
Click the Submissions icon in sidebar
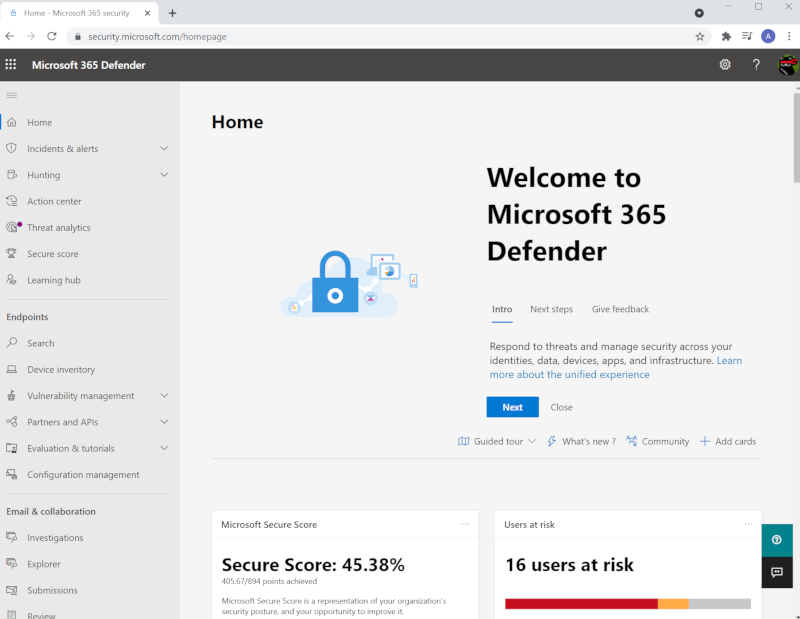(x=12, y=590)
